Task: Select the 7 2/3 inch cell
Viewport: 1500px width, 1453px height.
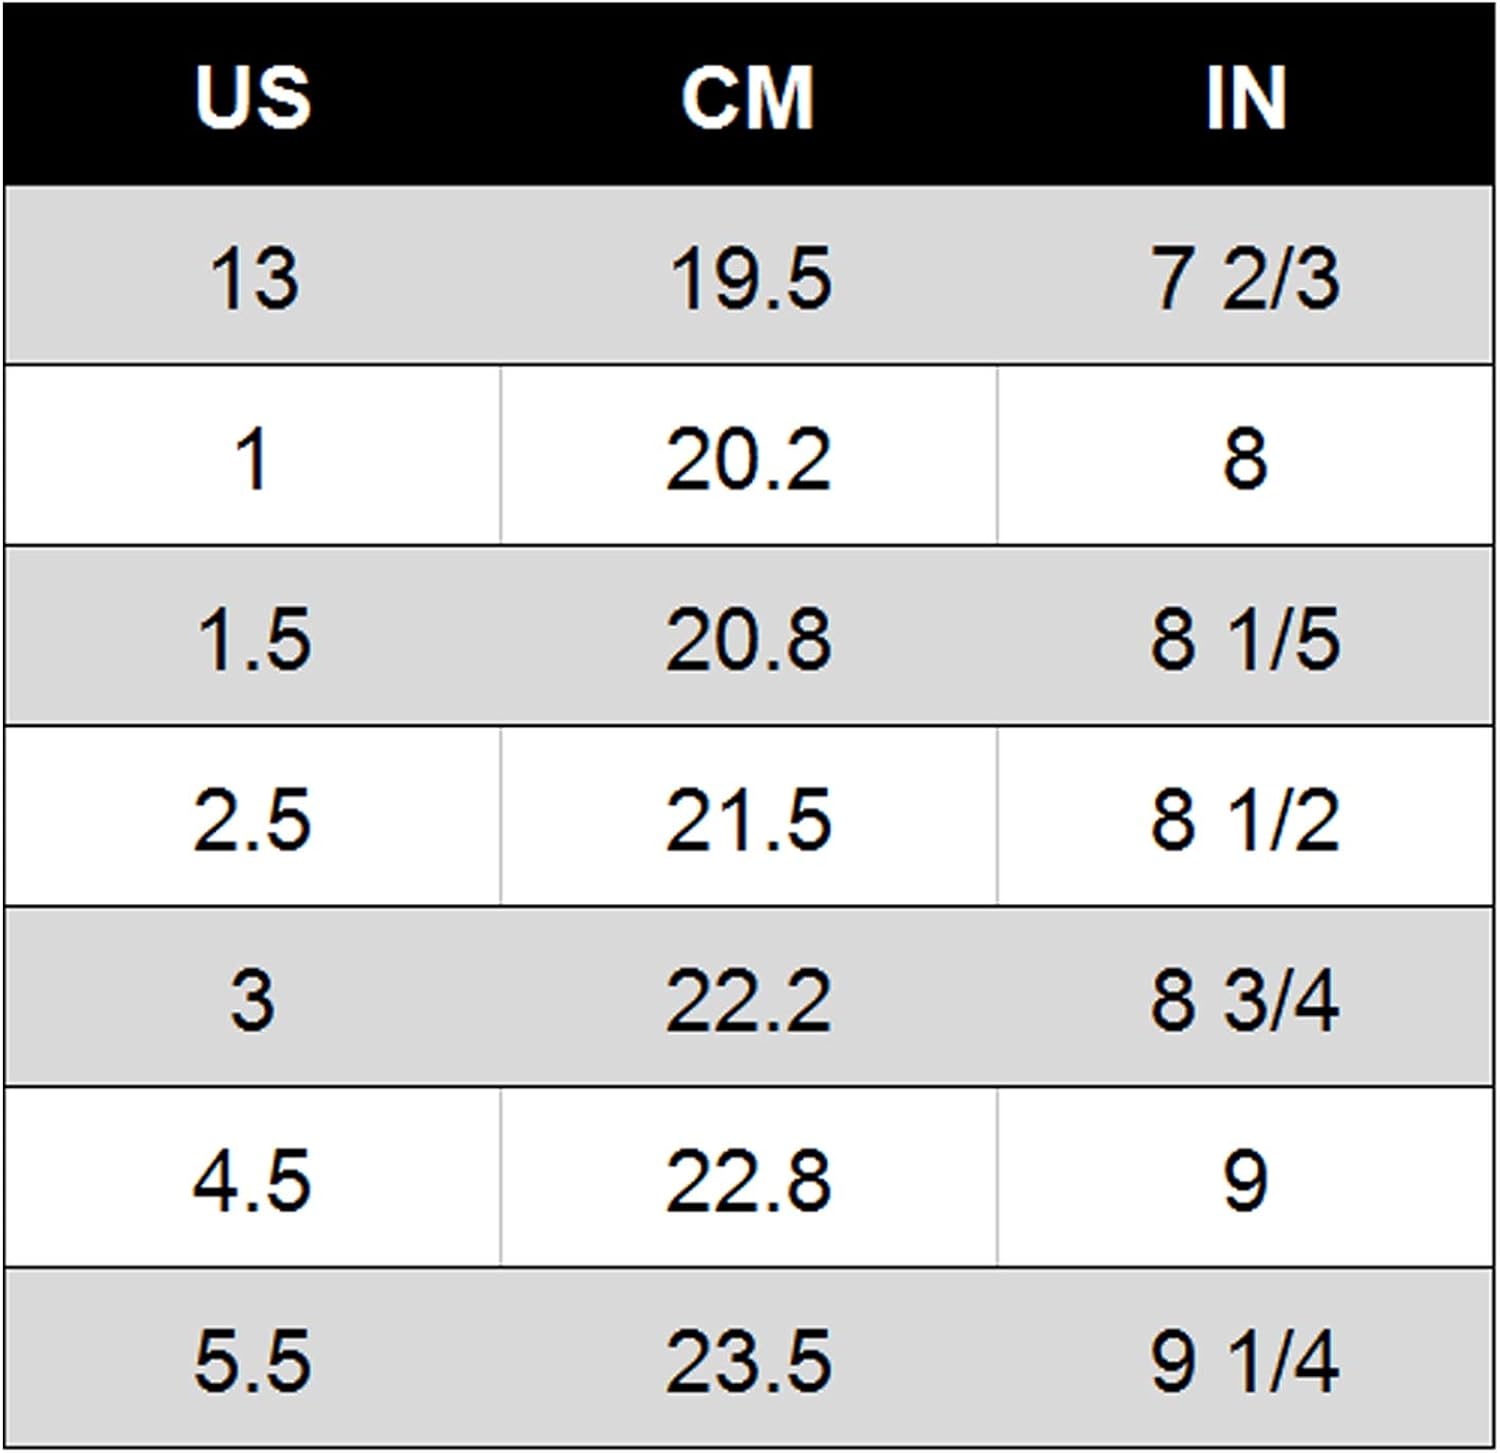Action: [1245, 277]
